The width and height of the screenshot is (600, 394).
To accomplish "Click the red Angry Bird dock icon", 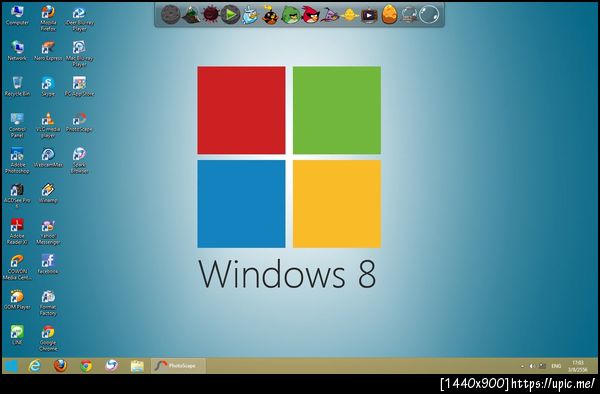I will point(310,15).
